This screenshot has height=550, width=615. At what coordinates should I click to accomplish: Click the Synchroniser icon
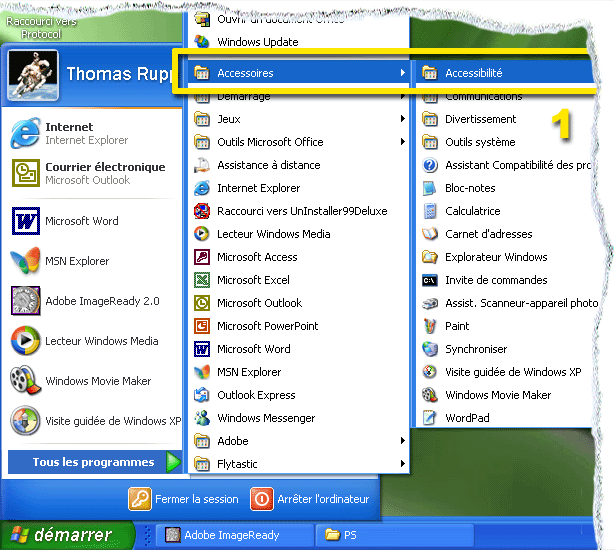pos(430,349)
